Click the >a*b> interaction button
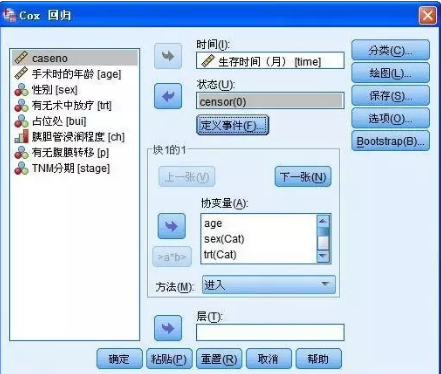441x374 pixels. pos(172,257)
